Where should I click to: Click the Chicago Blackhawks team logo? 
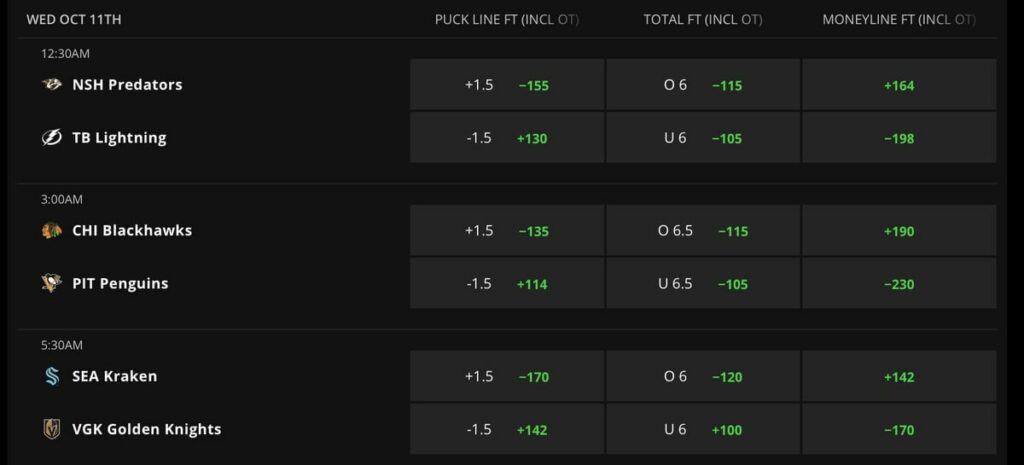52,231
